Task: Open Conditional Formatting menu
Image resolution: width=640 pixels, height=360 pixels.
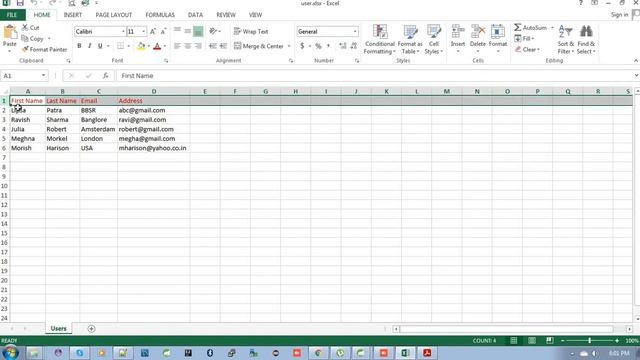Action: [380, 40]
